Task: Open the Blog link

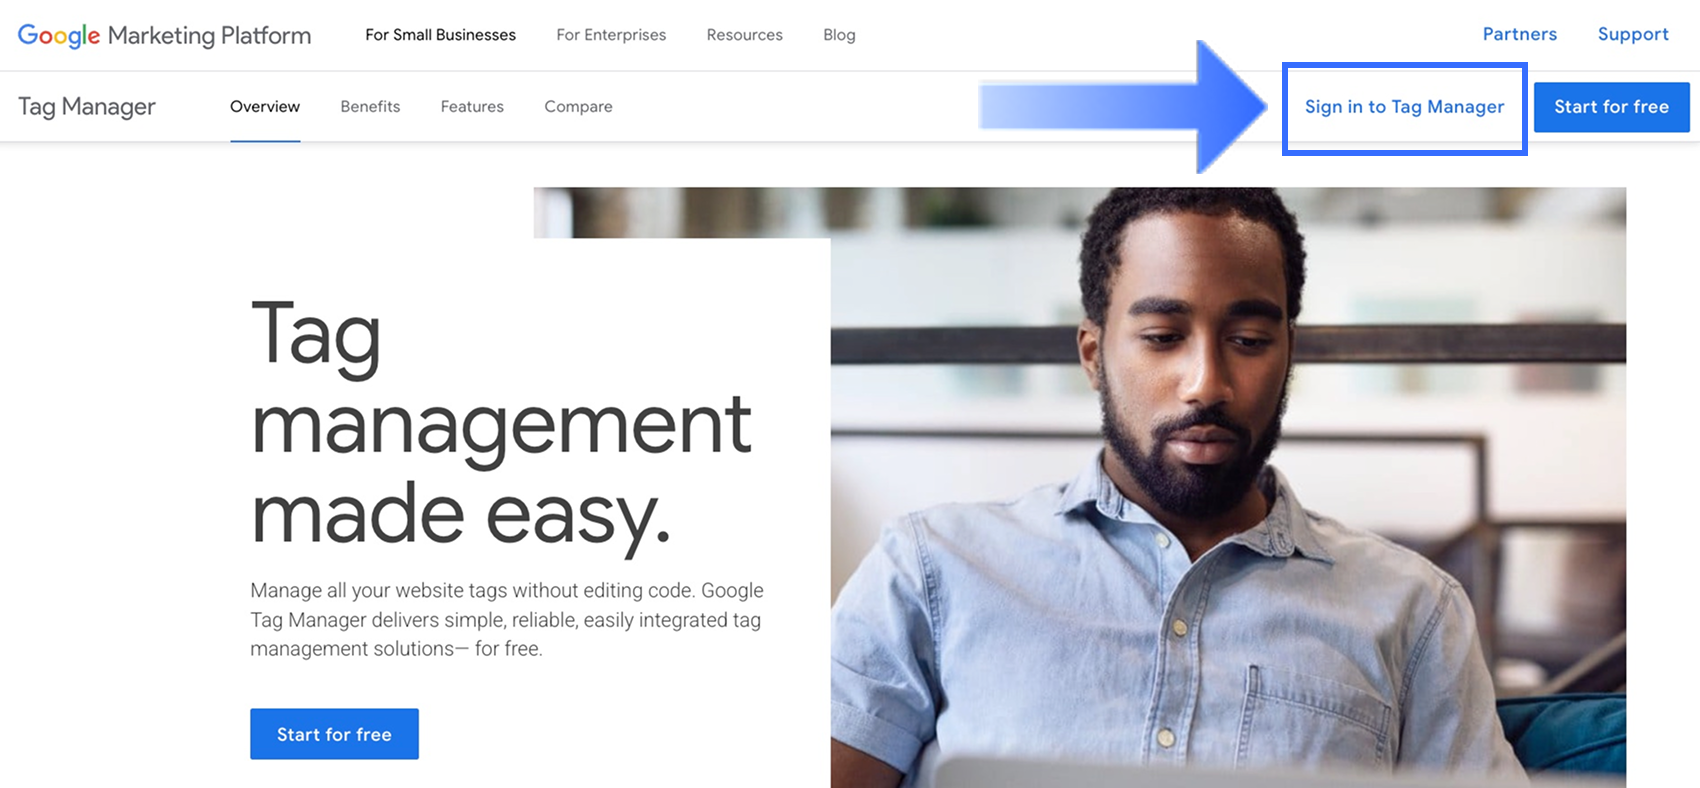Action: pyautogui.click(x=839, y=35)
